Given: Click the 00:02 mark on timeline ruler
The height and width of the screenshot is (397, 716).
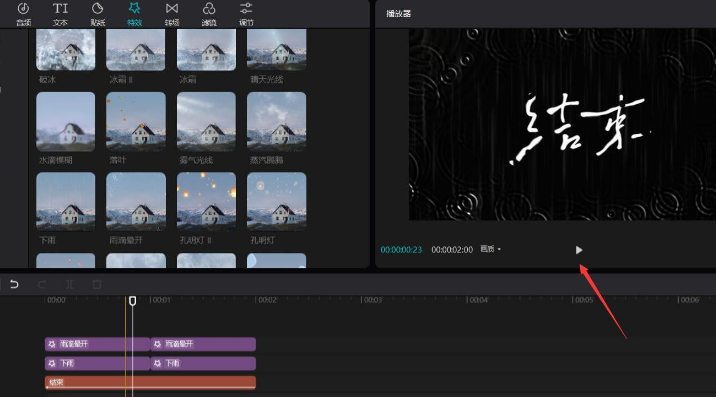Looking at the screenshot, I should pyautogui.click(x=267, y=300).
